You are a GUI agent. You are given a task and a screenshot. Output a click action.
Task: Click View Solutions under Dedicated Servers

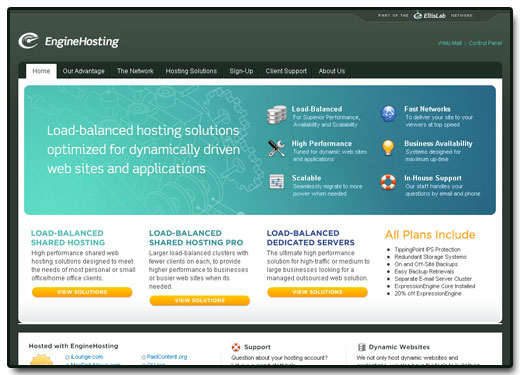pyautogui.click(x=317, y=292)
